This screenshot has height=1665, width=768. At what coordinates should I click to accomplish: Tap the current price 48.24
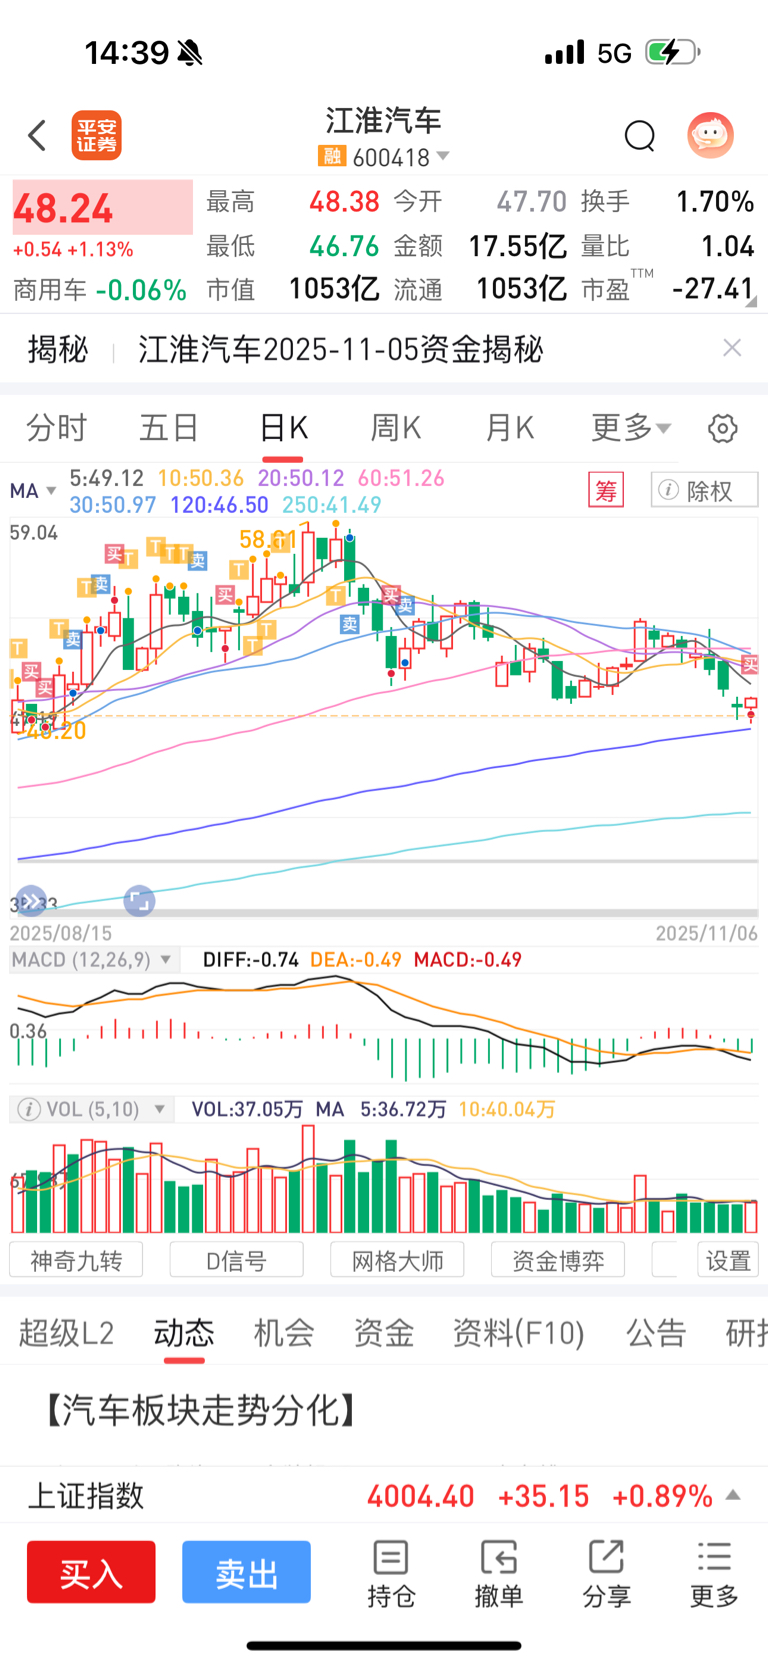click(63, 209)
